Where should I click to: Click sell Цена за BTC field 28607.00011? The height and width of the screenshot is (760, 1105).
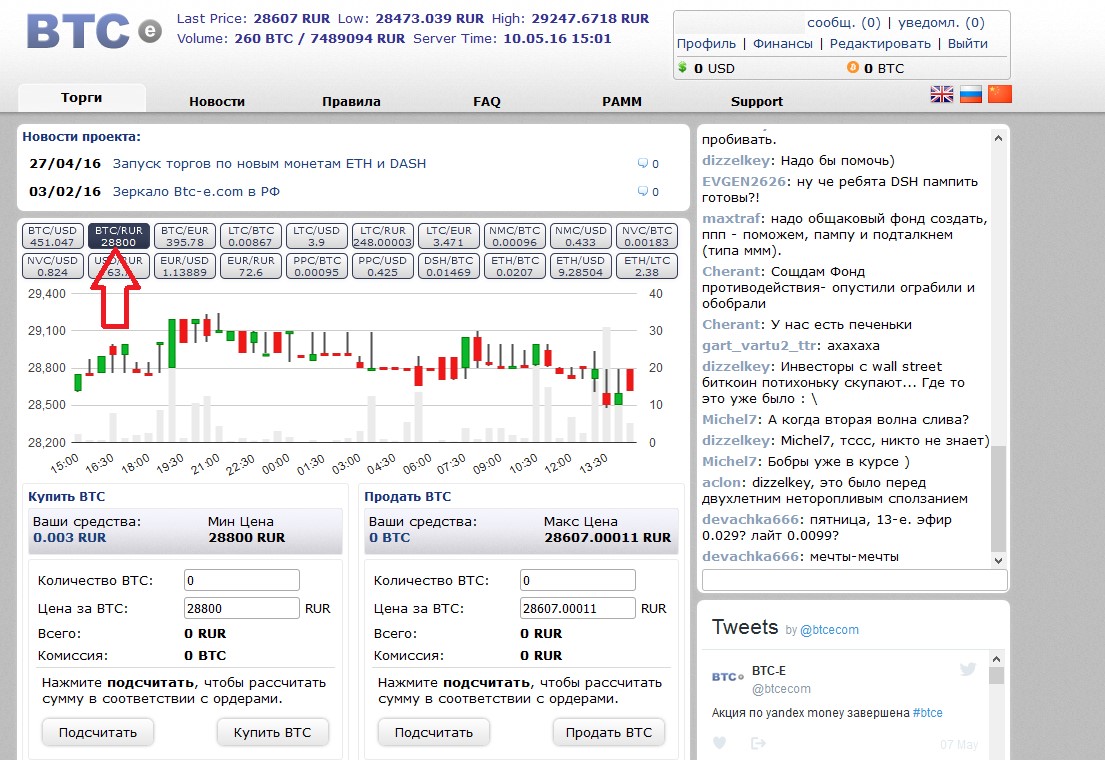tap(578, 608)
